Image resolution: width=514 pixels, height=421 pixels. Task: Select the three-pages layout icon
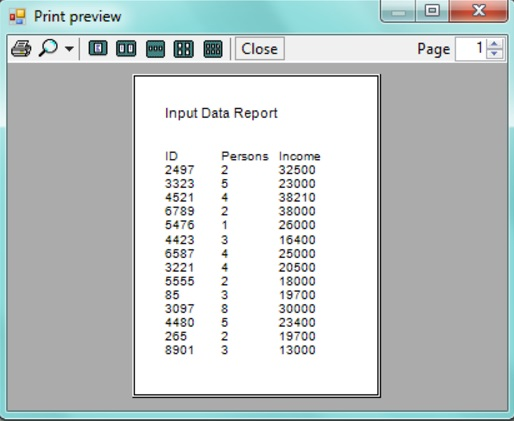point(155,49)
